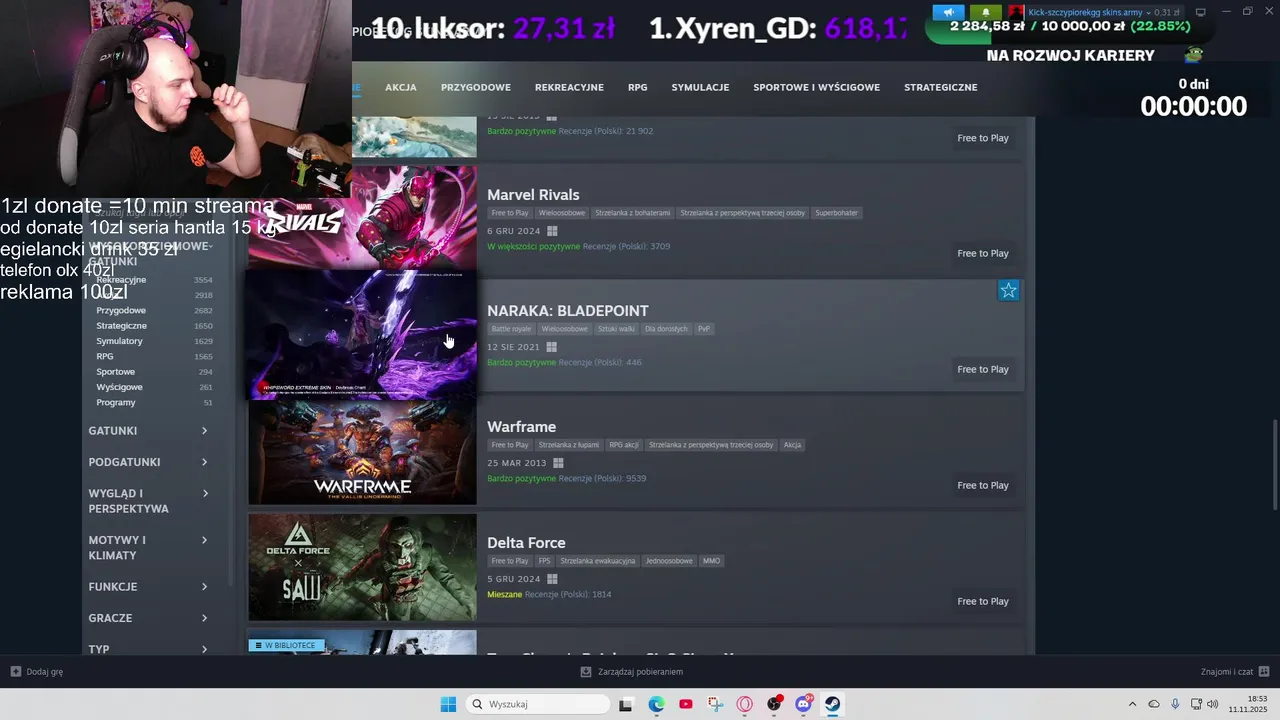Open Delta Force game title
1280x720 pixels.
(526, 542)
